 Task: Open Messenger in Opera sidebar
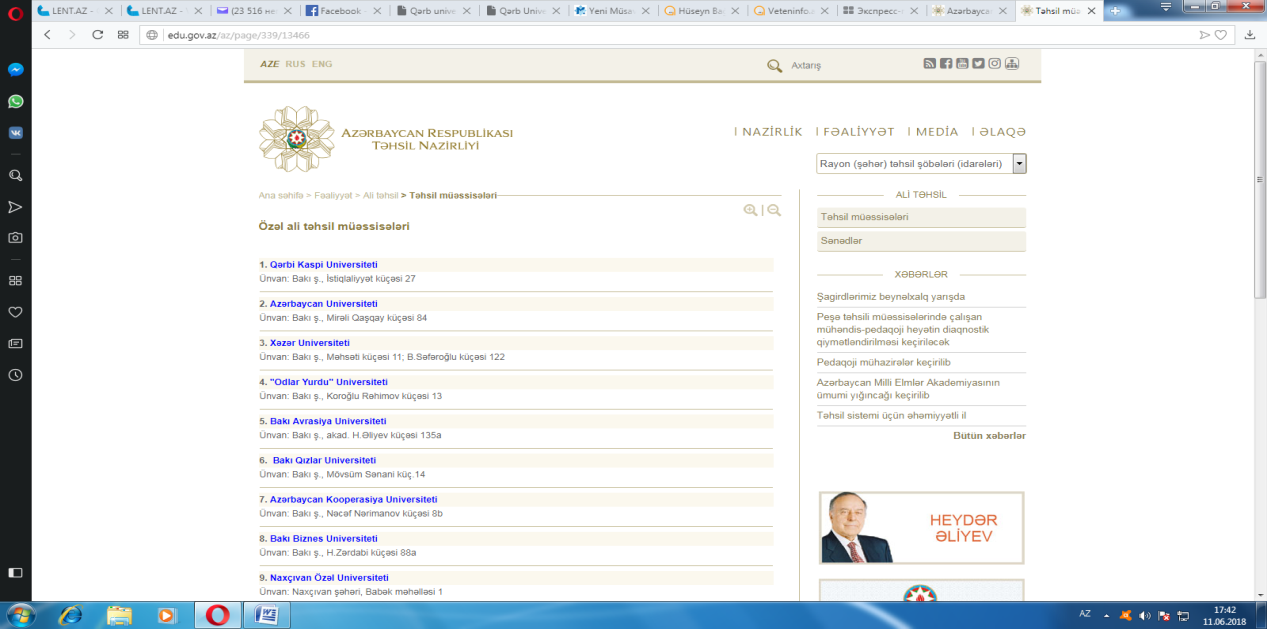(15, 70)
